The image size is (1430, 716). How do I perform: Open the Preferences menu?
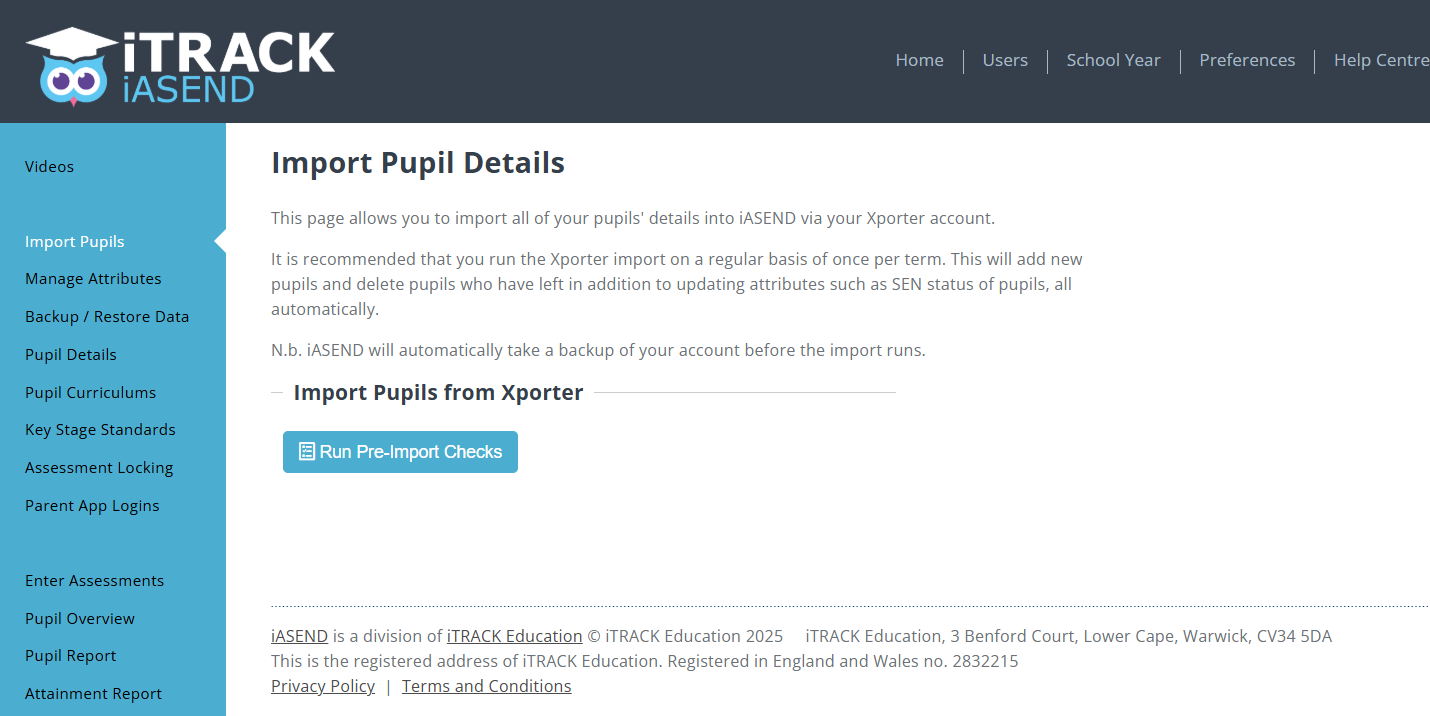[x=1247, y=60]
